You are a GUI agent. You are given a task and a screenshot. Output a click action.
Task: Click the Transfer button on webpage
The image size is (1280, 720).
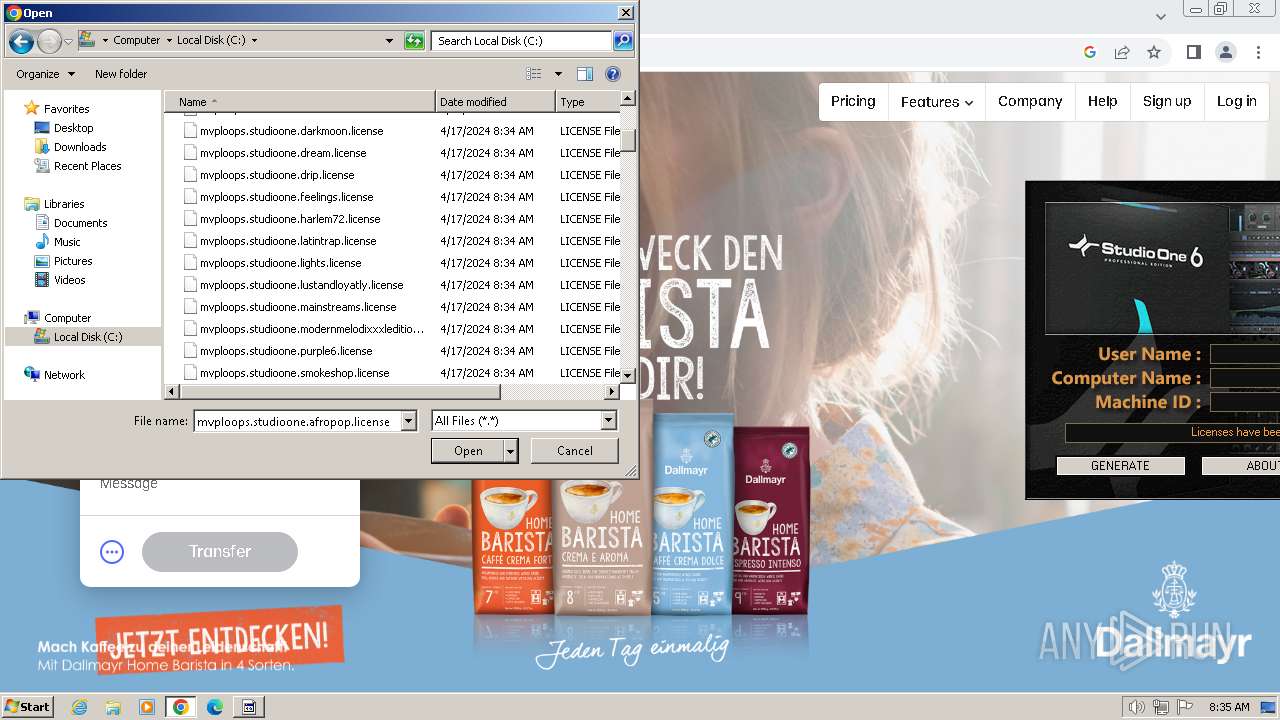(x=220, y=552)
